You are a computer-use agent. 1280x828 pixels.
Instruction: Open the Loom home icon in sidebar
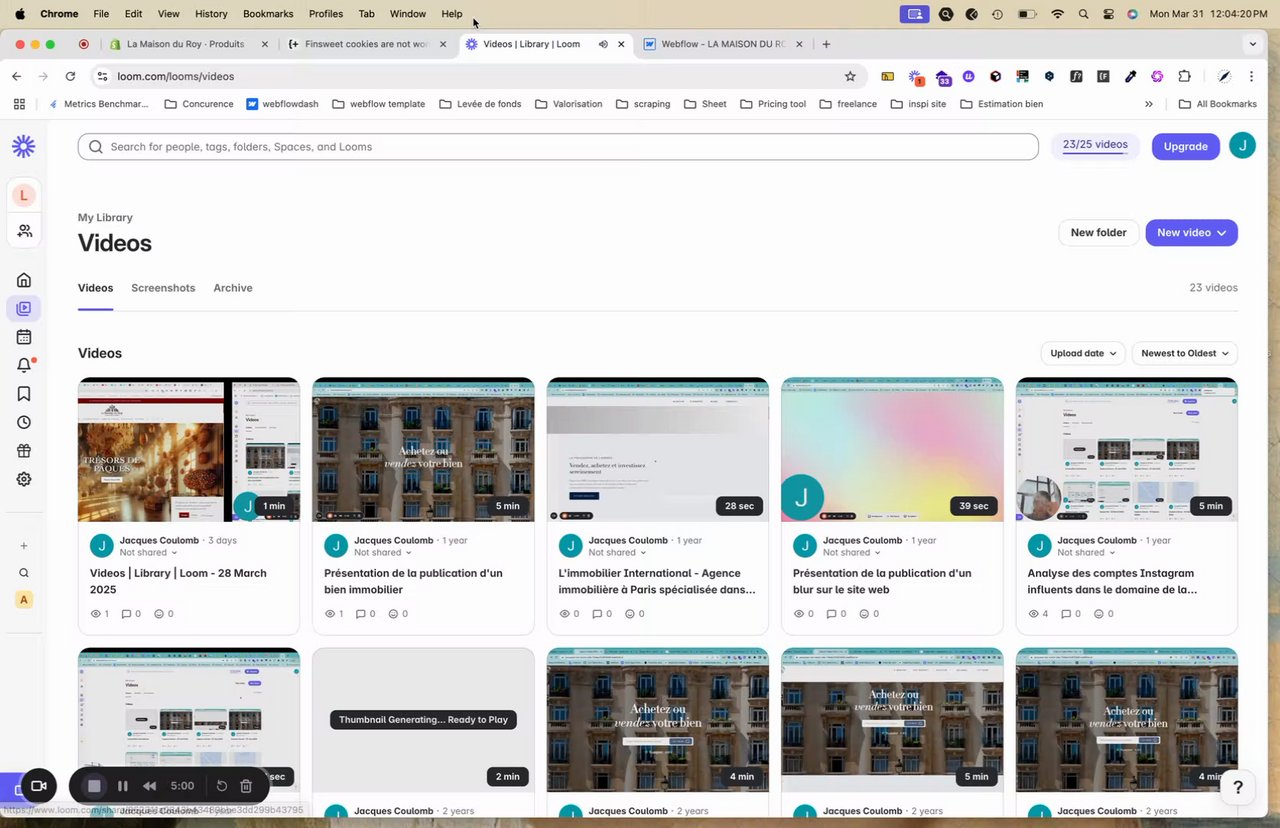point(24,280)
